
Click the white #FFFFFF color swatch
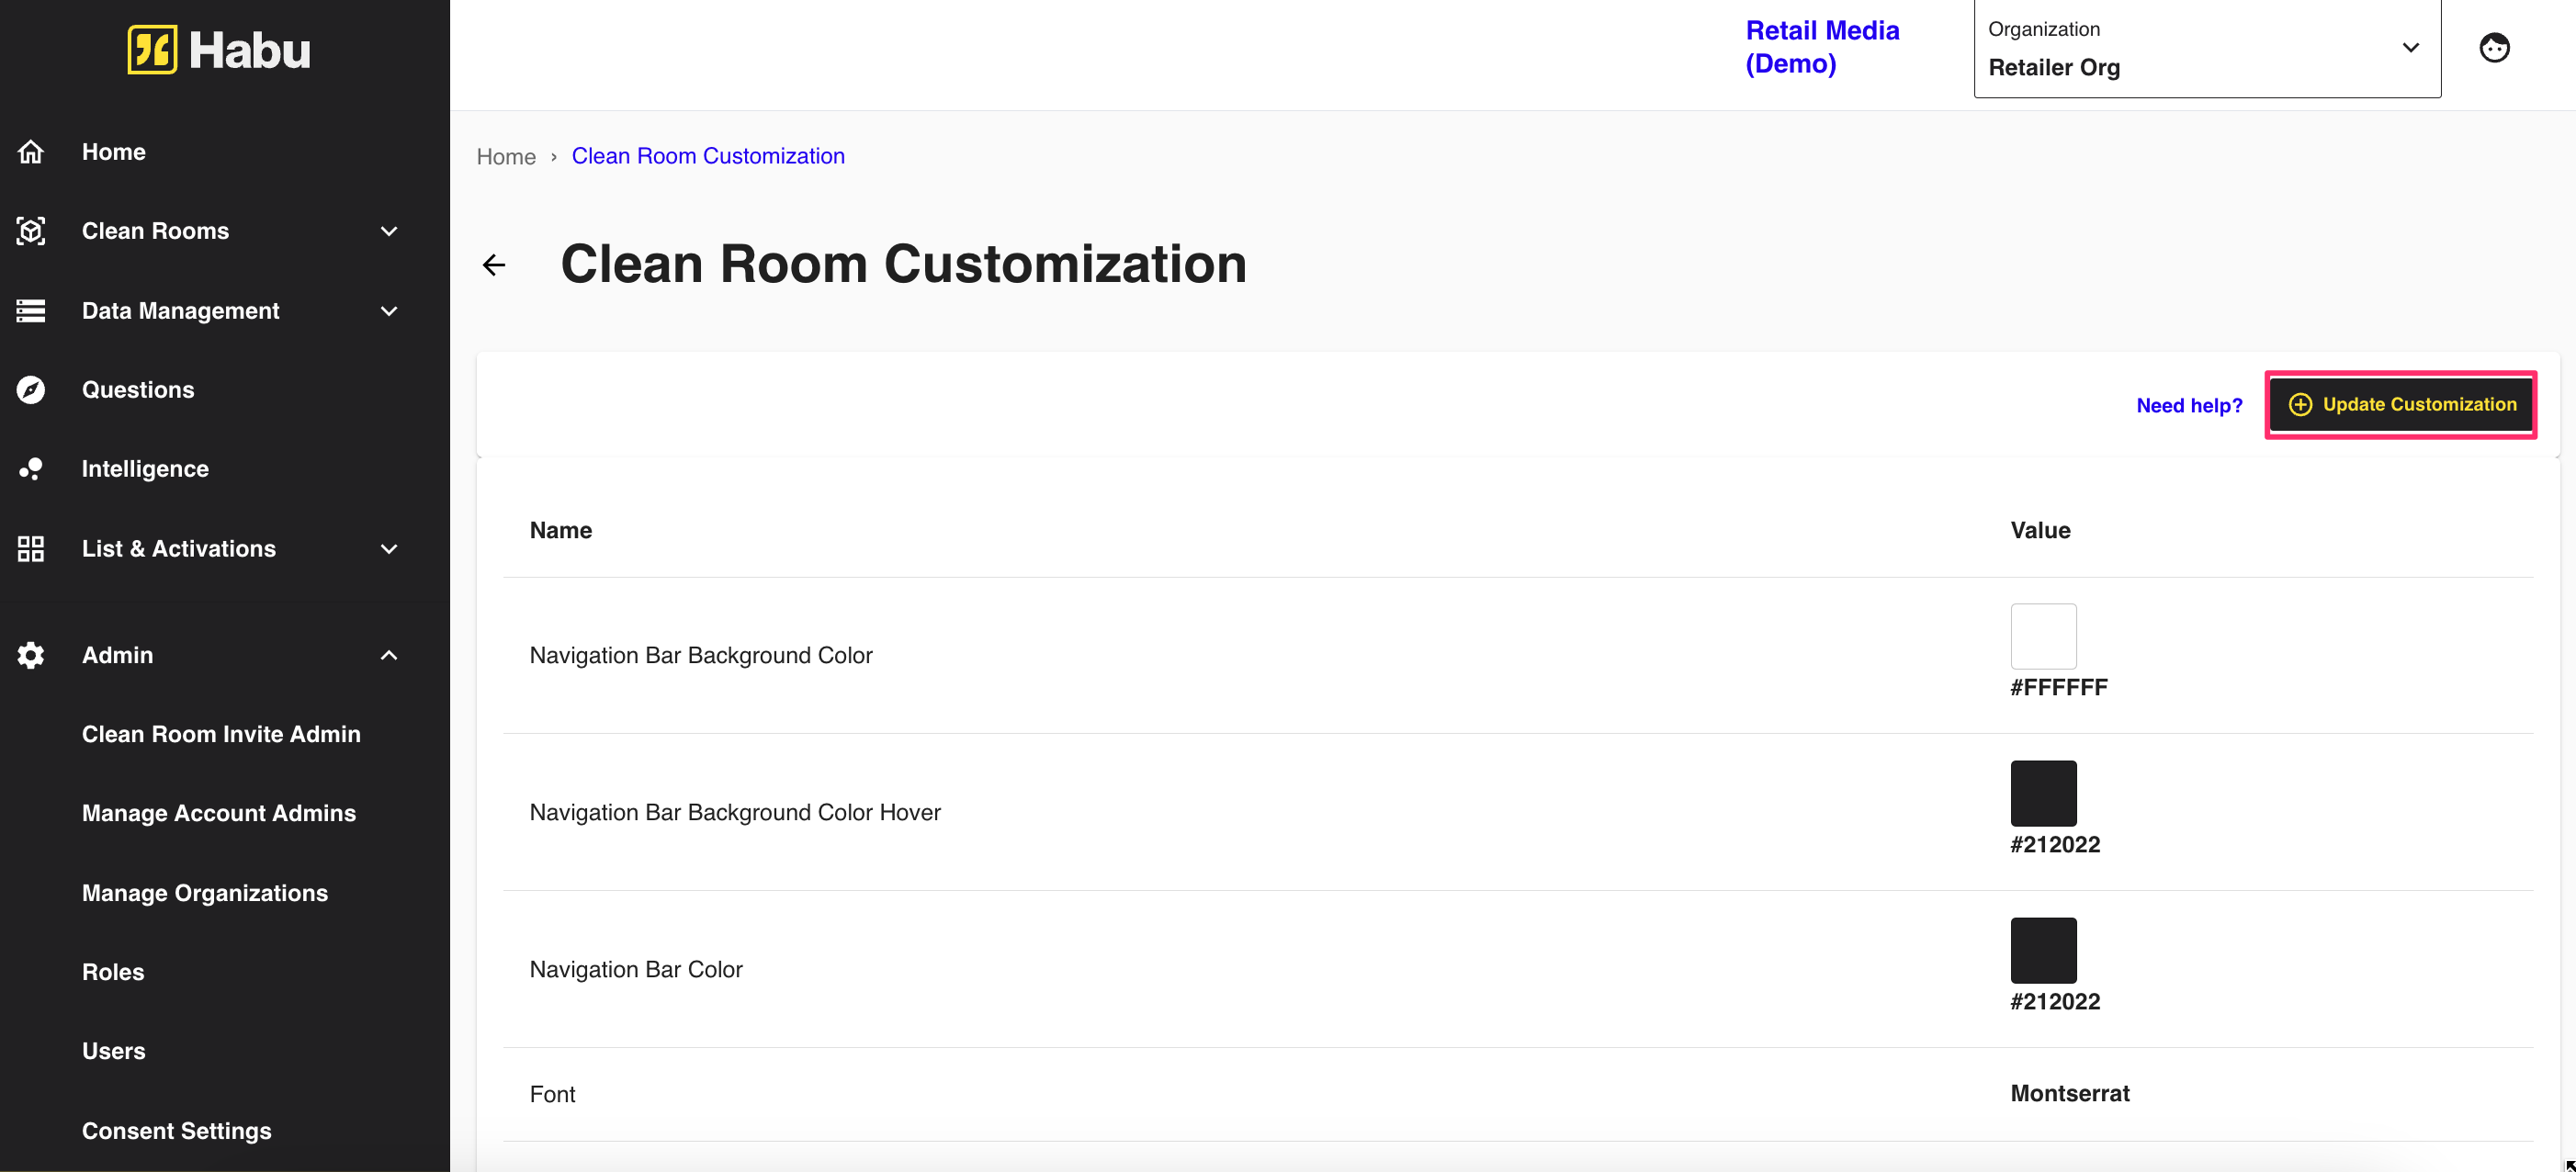2043,636
